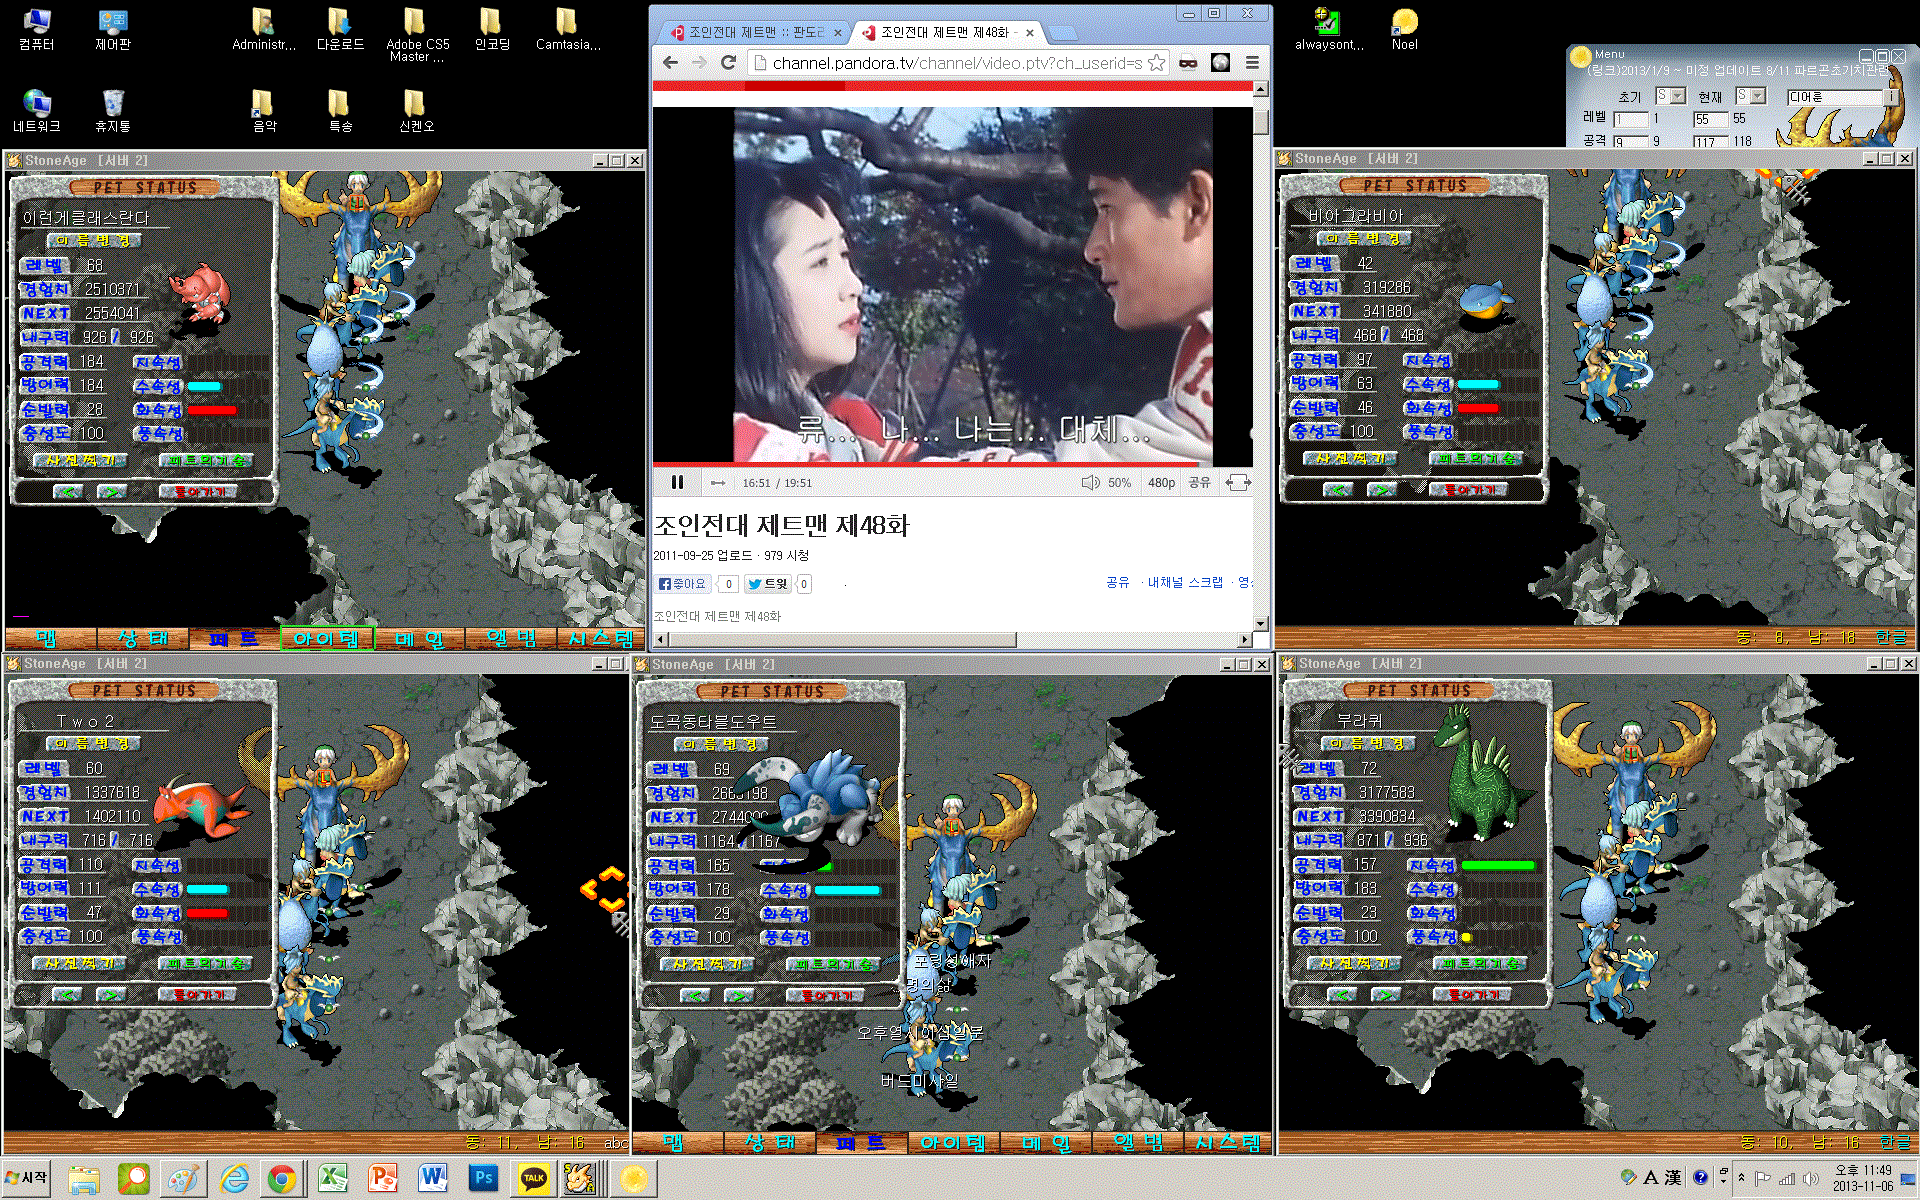Click the Facebook 좋아요 button
Screen dimensions: 1920x1200
(682, 584)
